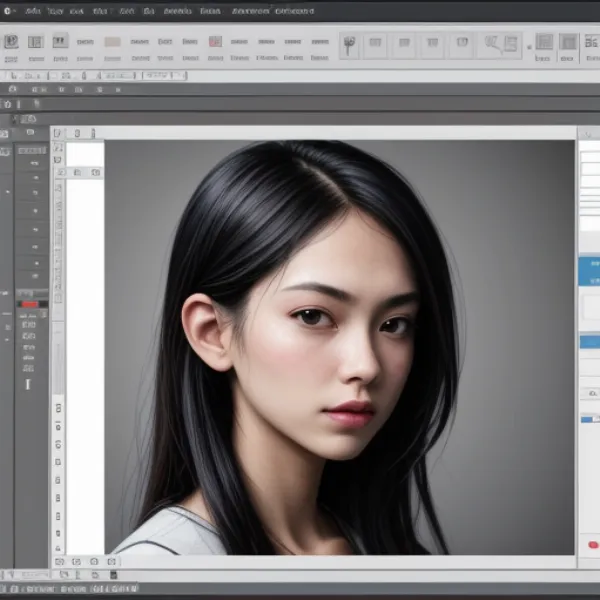Click the red dot at right panel's bottom
This screenshot has width=600, height=600.
tap(593, 545)
